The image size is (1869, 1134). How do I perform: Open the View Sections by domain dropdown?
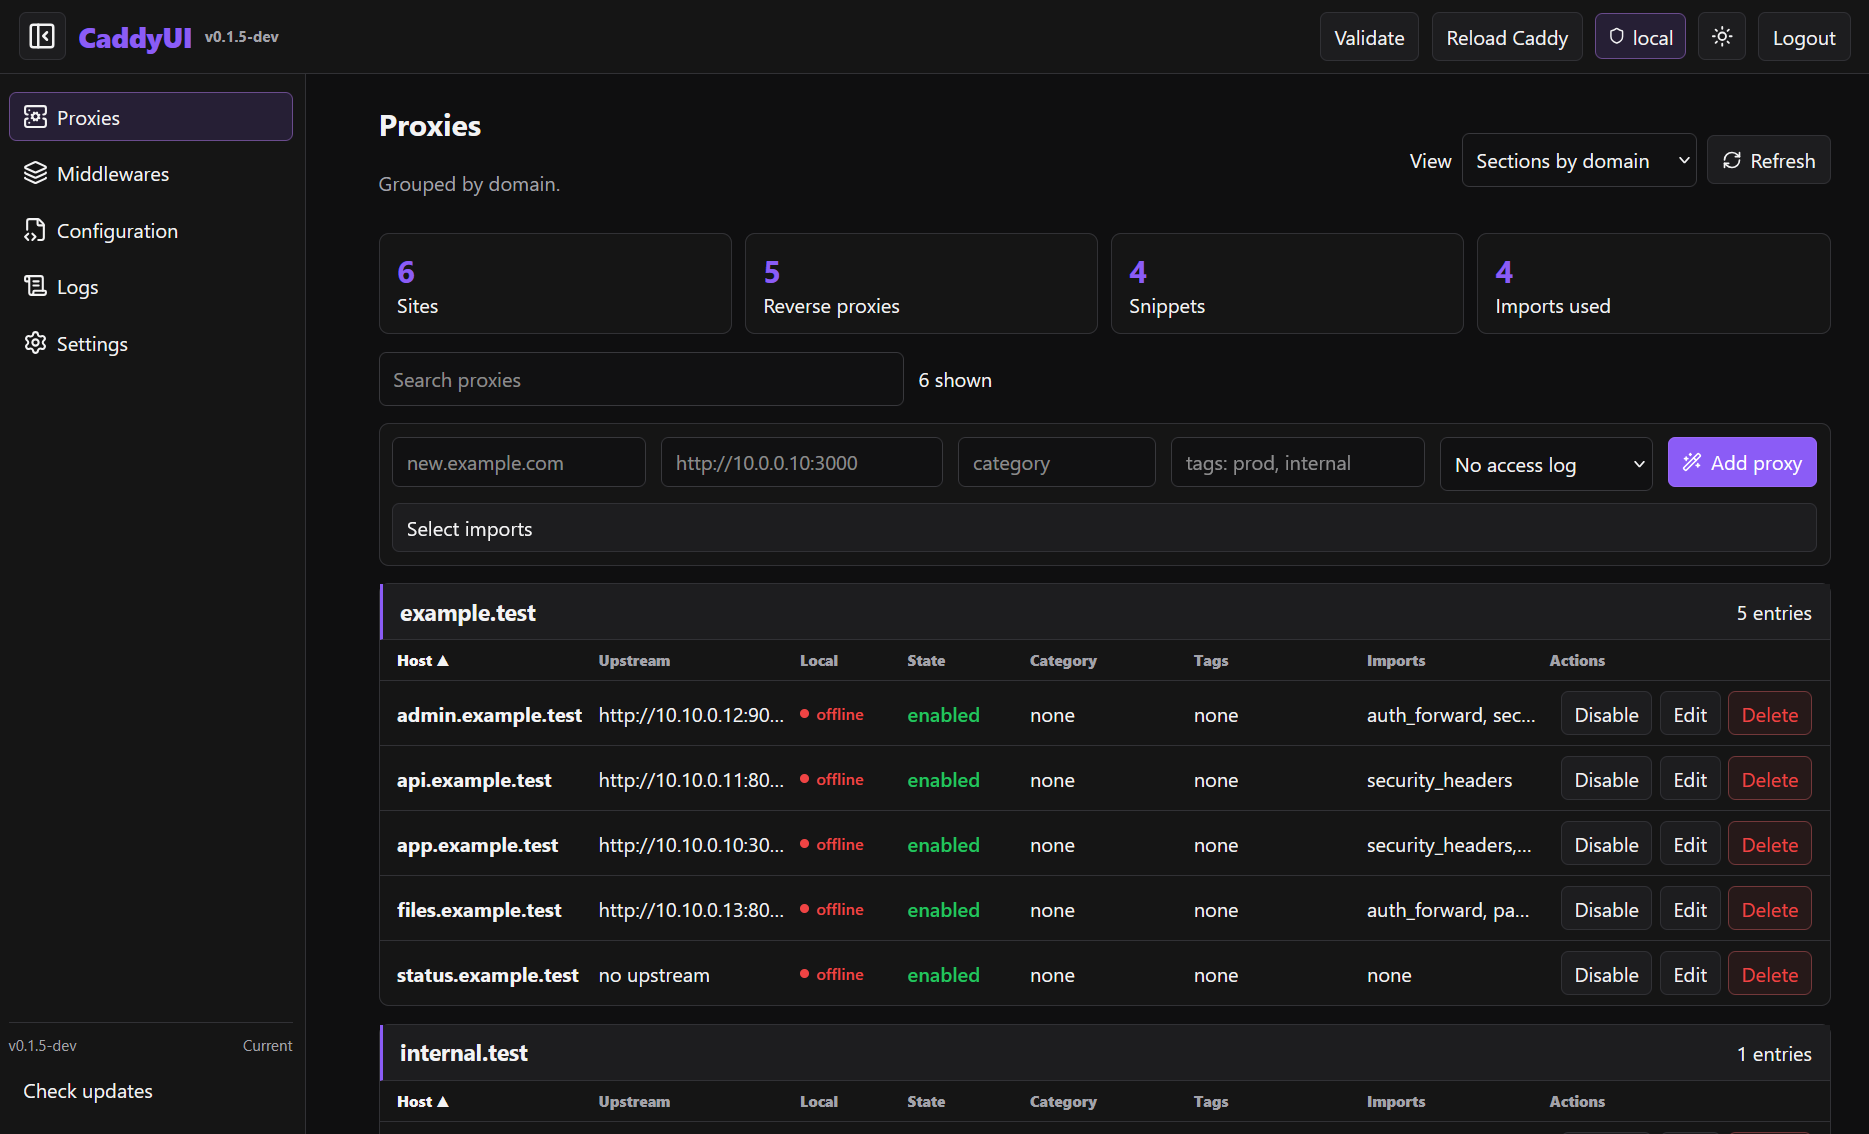(1579, 160)
